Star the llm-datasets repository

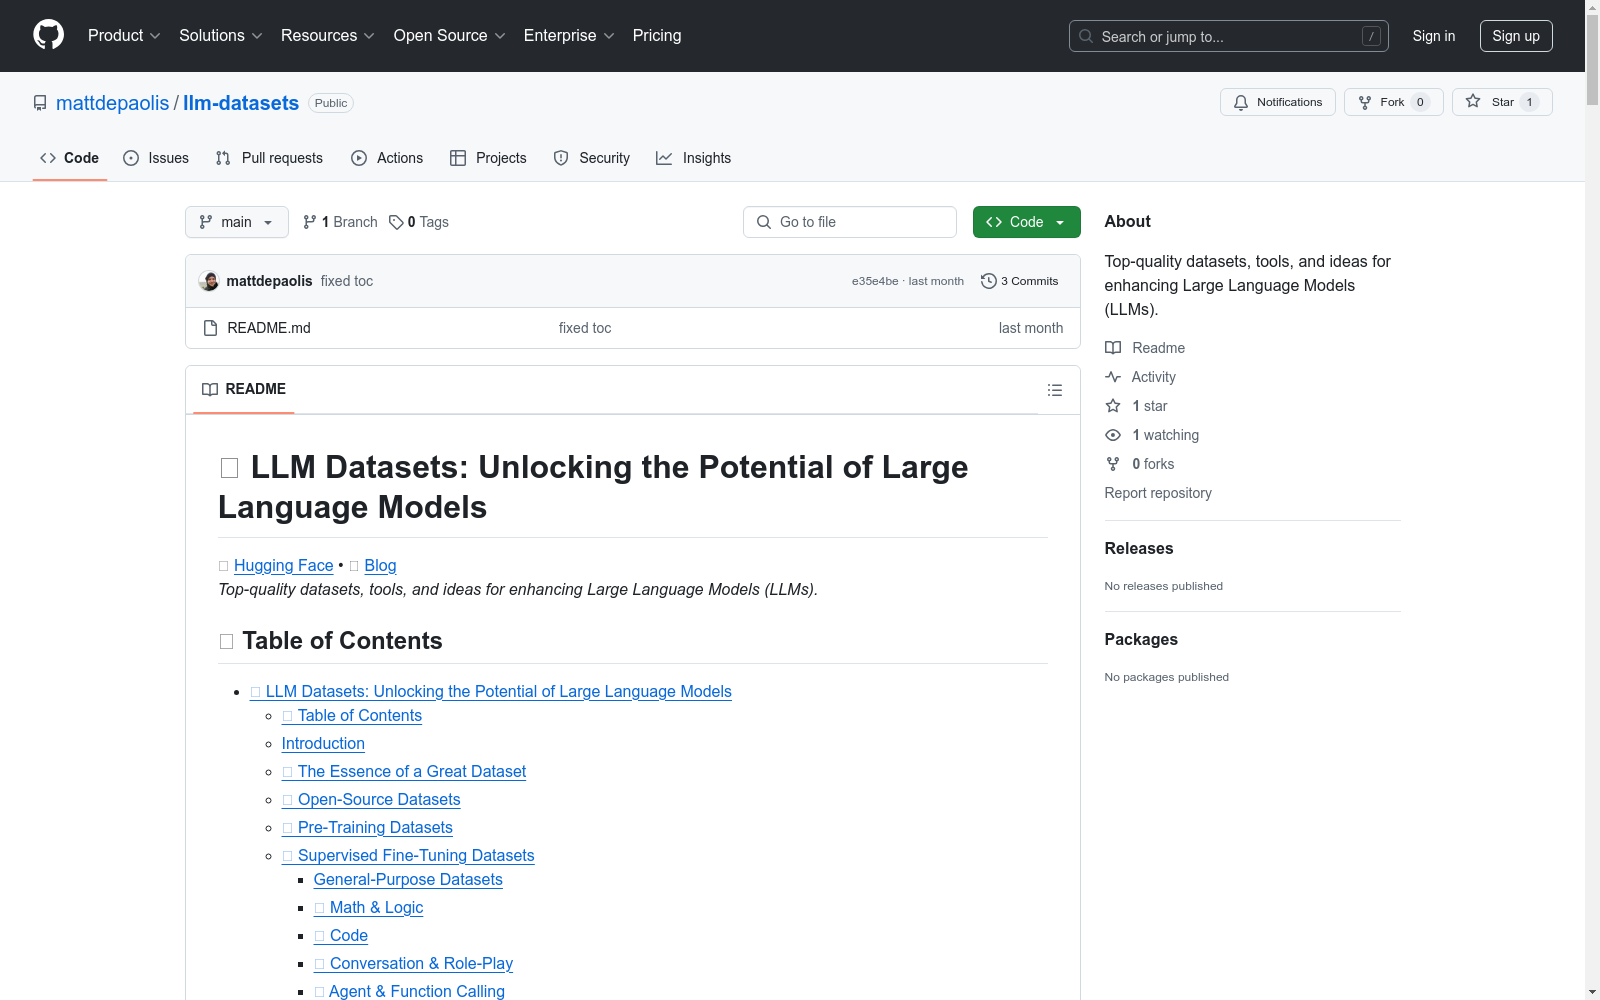(1501, 102)
